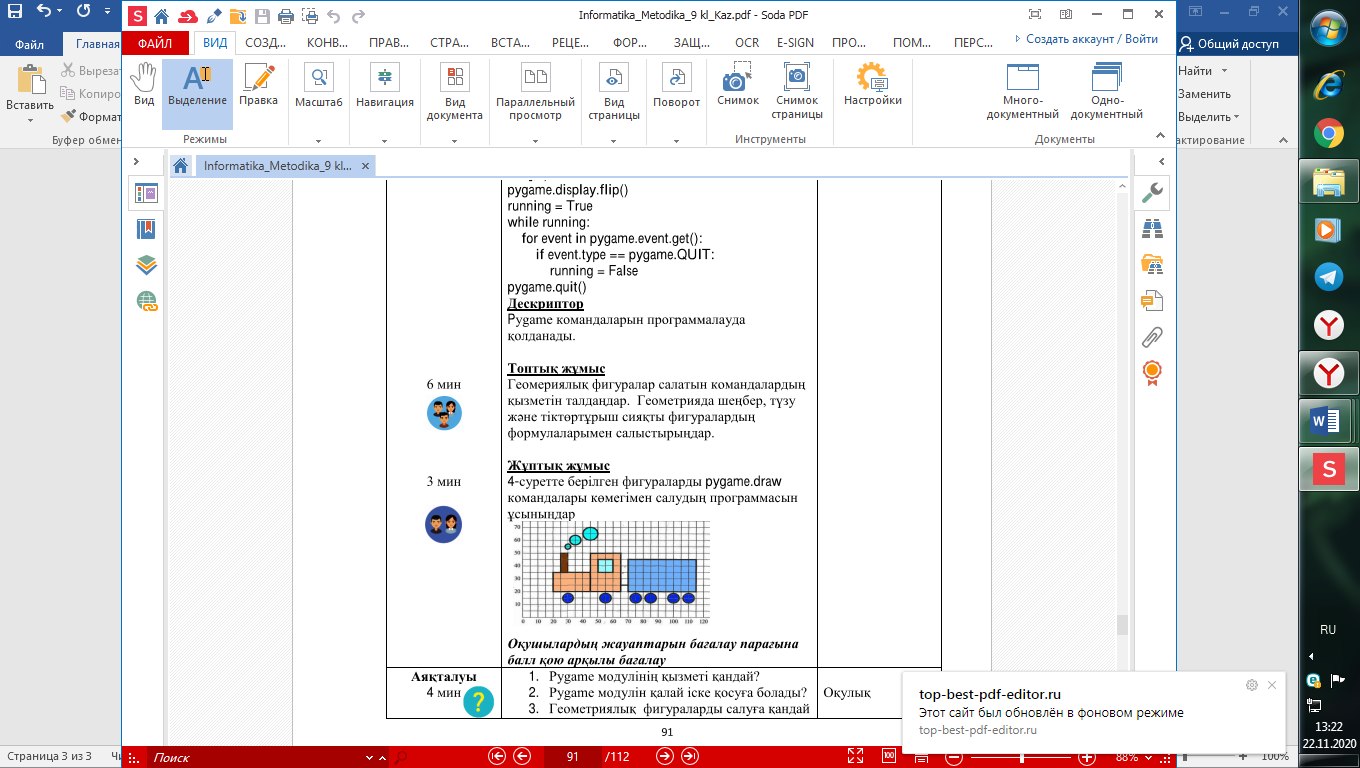Image resolution: width=1360 pixels, height=768 pixels.
Task: Open Telegram from the Windows taskbar
Action: (x=1328, y=277)
